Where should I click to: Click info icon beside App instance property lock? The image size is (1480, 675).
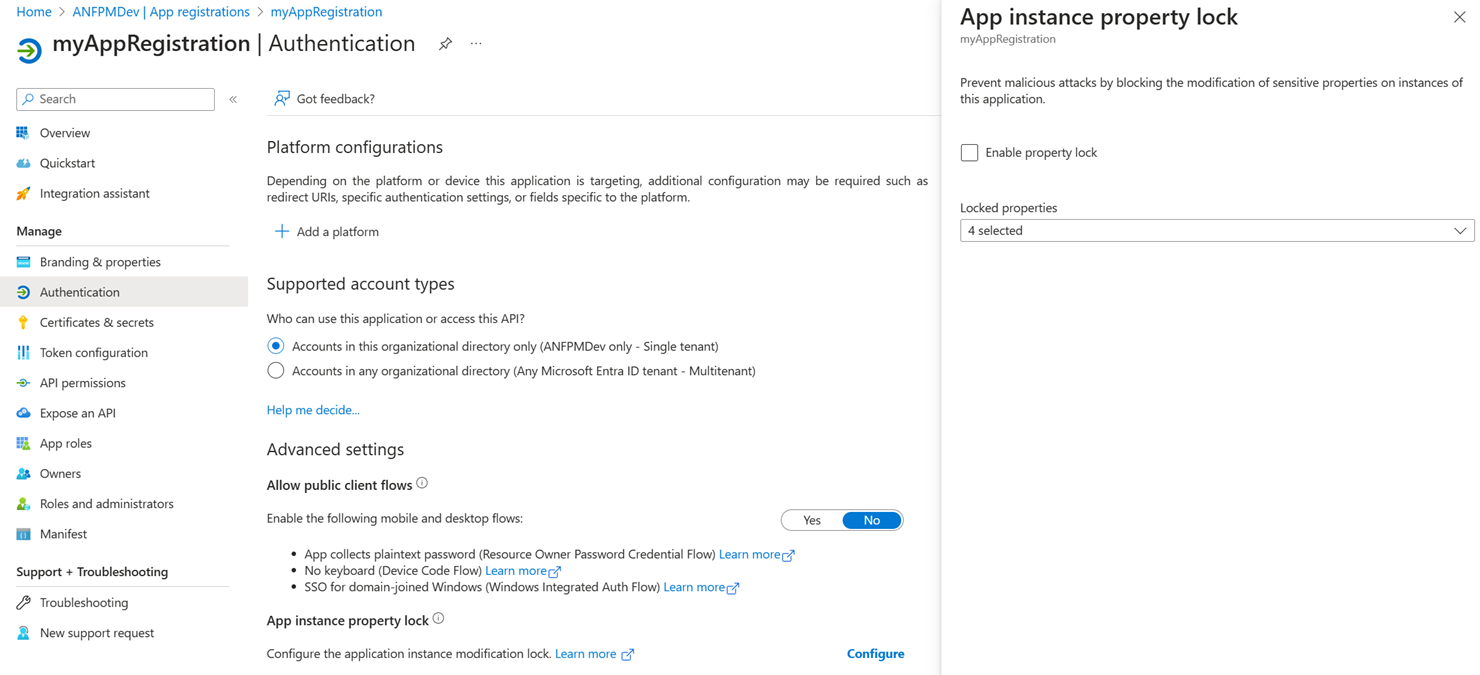click(x=438, y=619)
